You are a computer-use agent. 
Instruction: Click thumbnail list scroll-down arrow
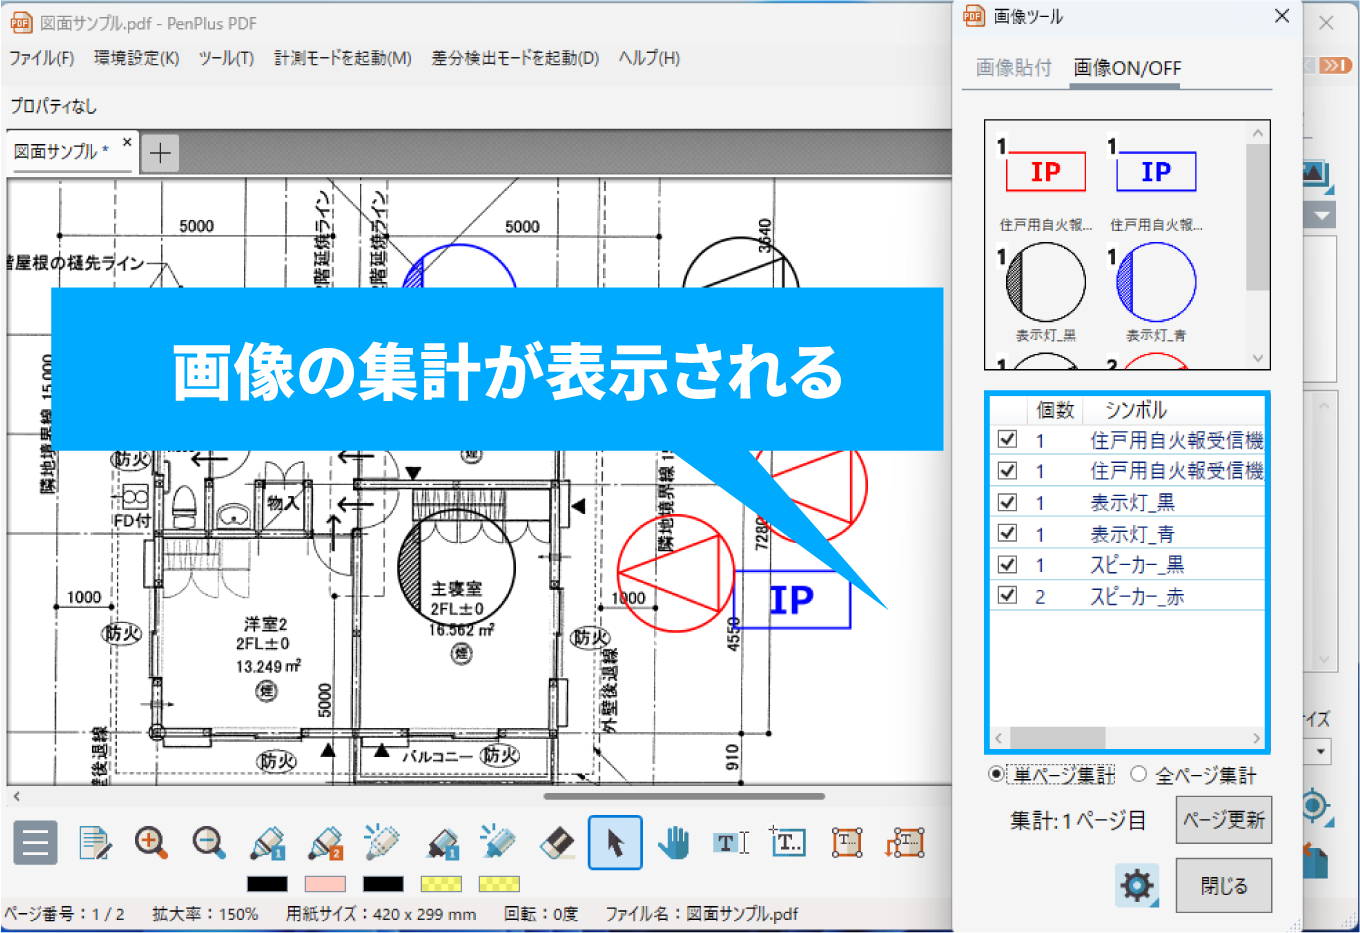(1258, 358)
